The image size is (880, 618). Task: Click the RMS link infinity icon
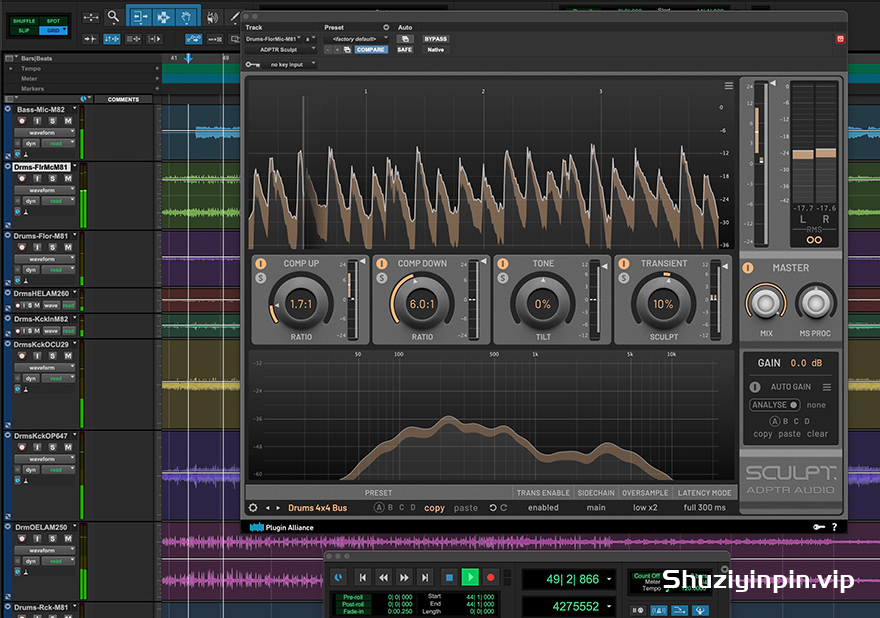814,240
